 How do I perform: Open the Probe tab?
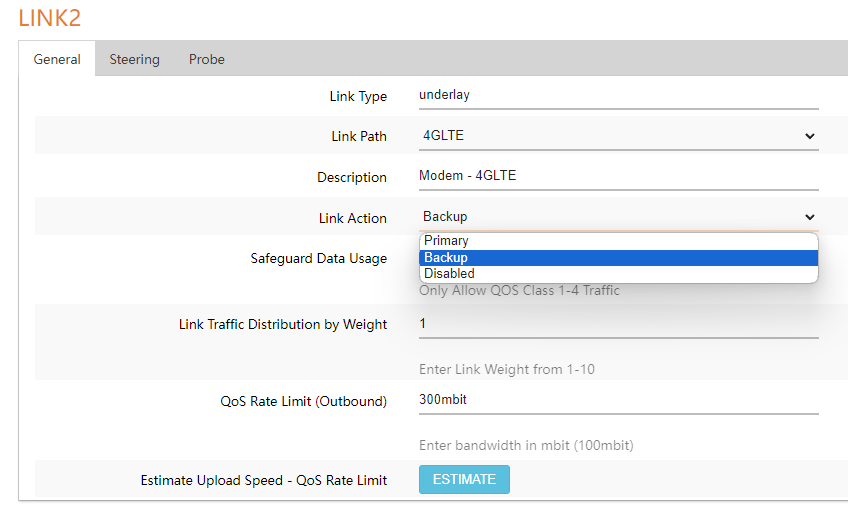[x=207, y=59]
